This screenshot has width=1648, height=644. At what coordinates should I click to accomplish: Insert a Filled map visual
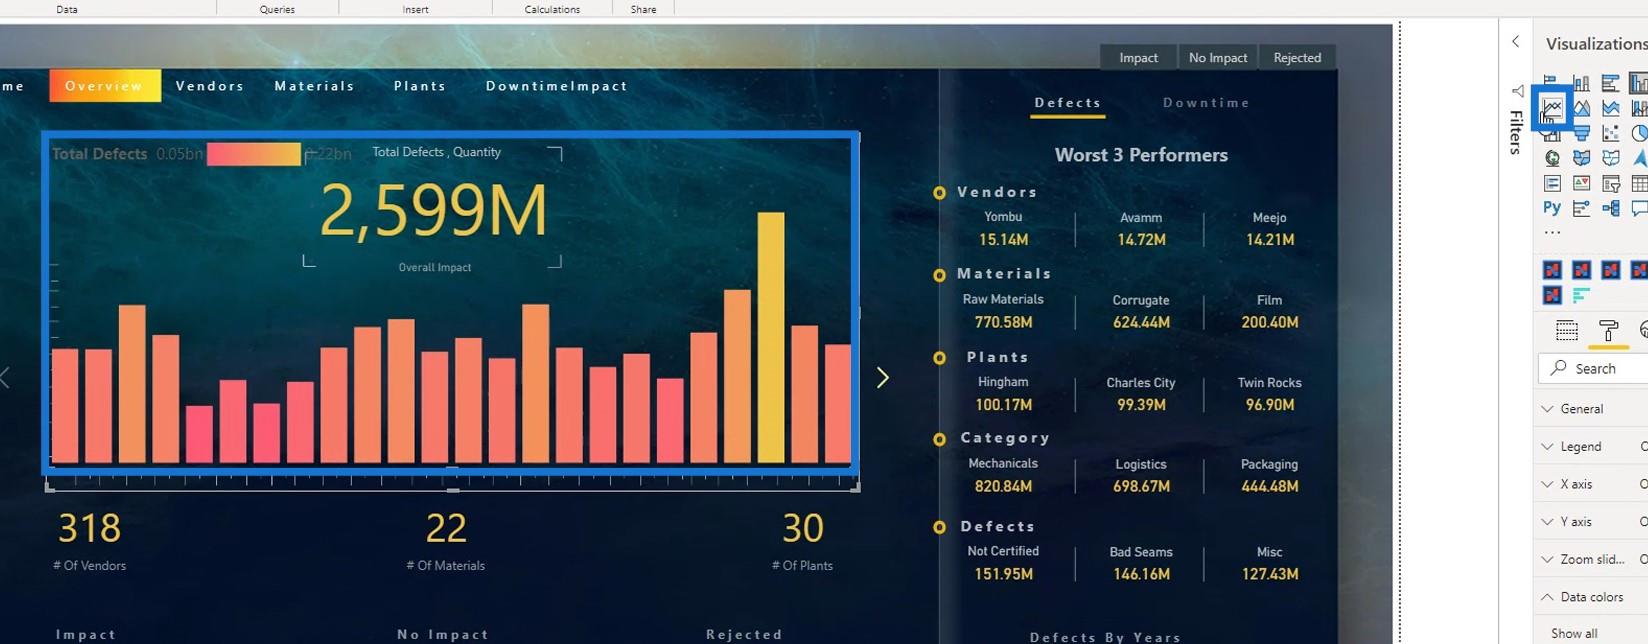click(1581, 158)
